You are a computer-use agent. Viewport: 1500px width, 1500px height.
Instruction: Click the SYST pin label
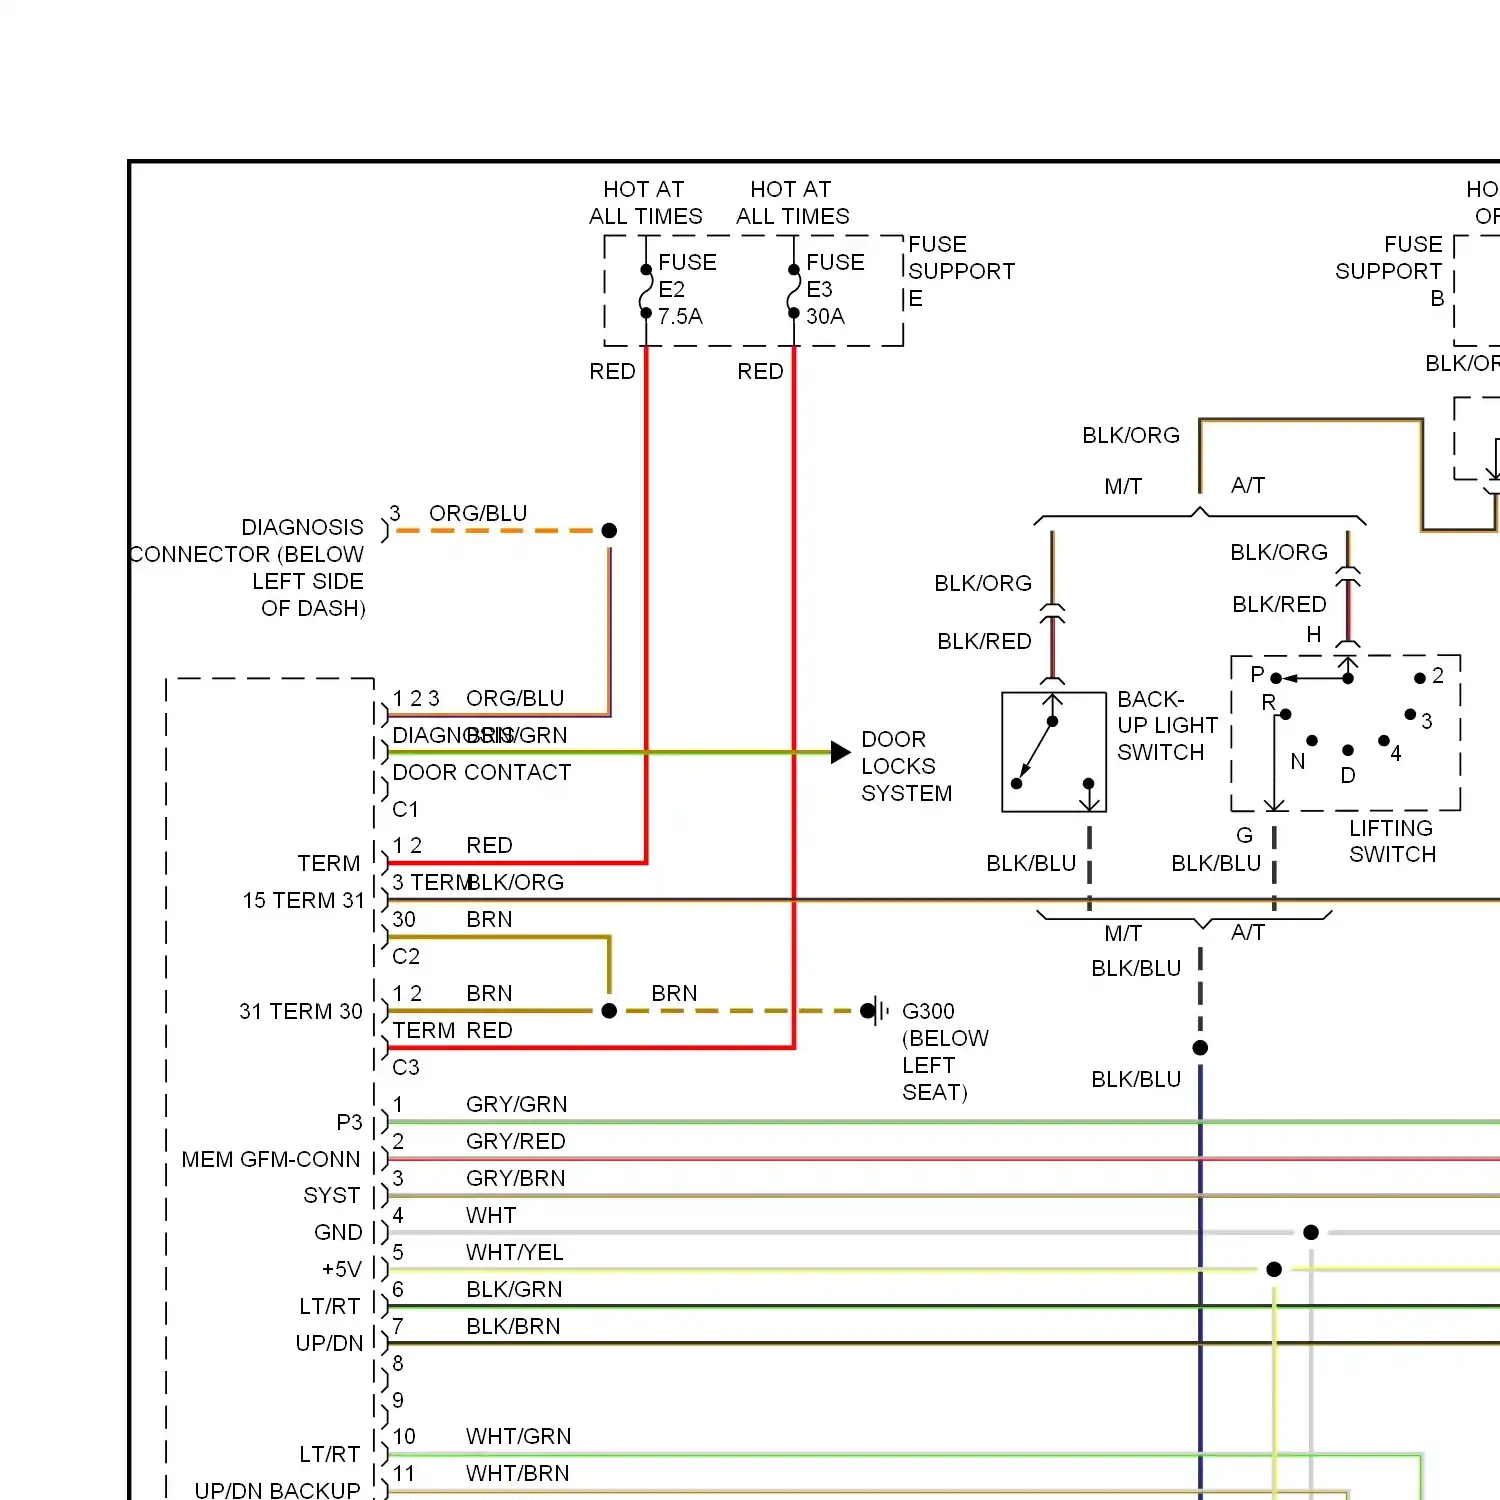pyautogui.click(x=331, y=1195)
